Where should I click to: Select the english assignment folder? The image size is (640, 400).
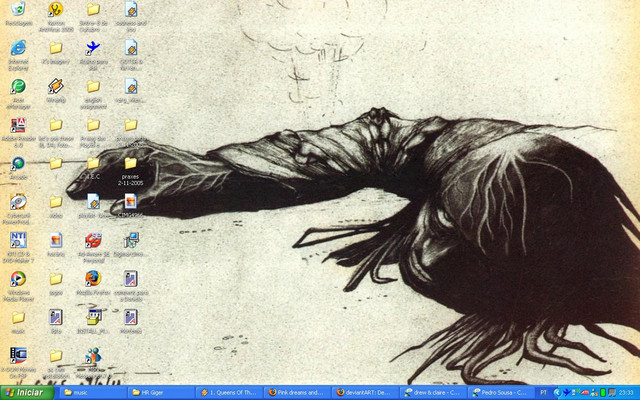point(93,87)
